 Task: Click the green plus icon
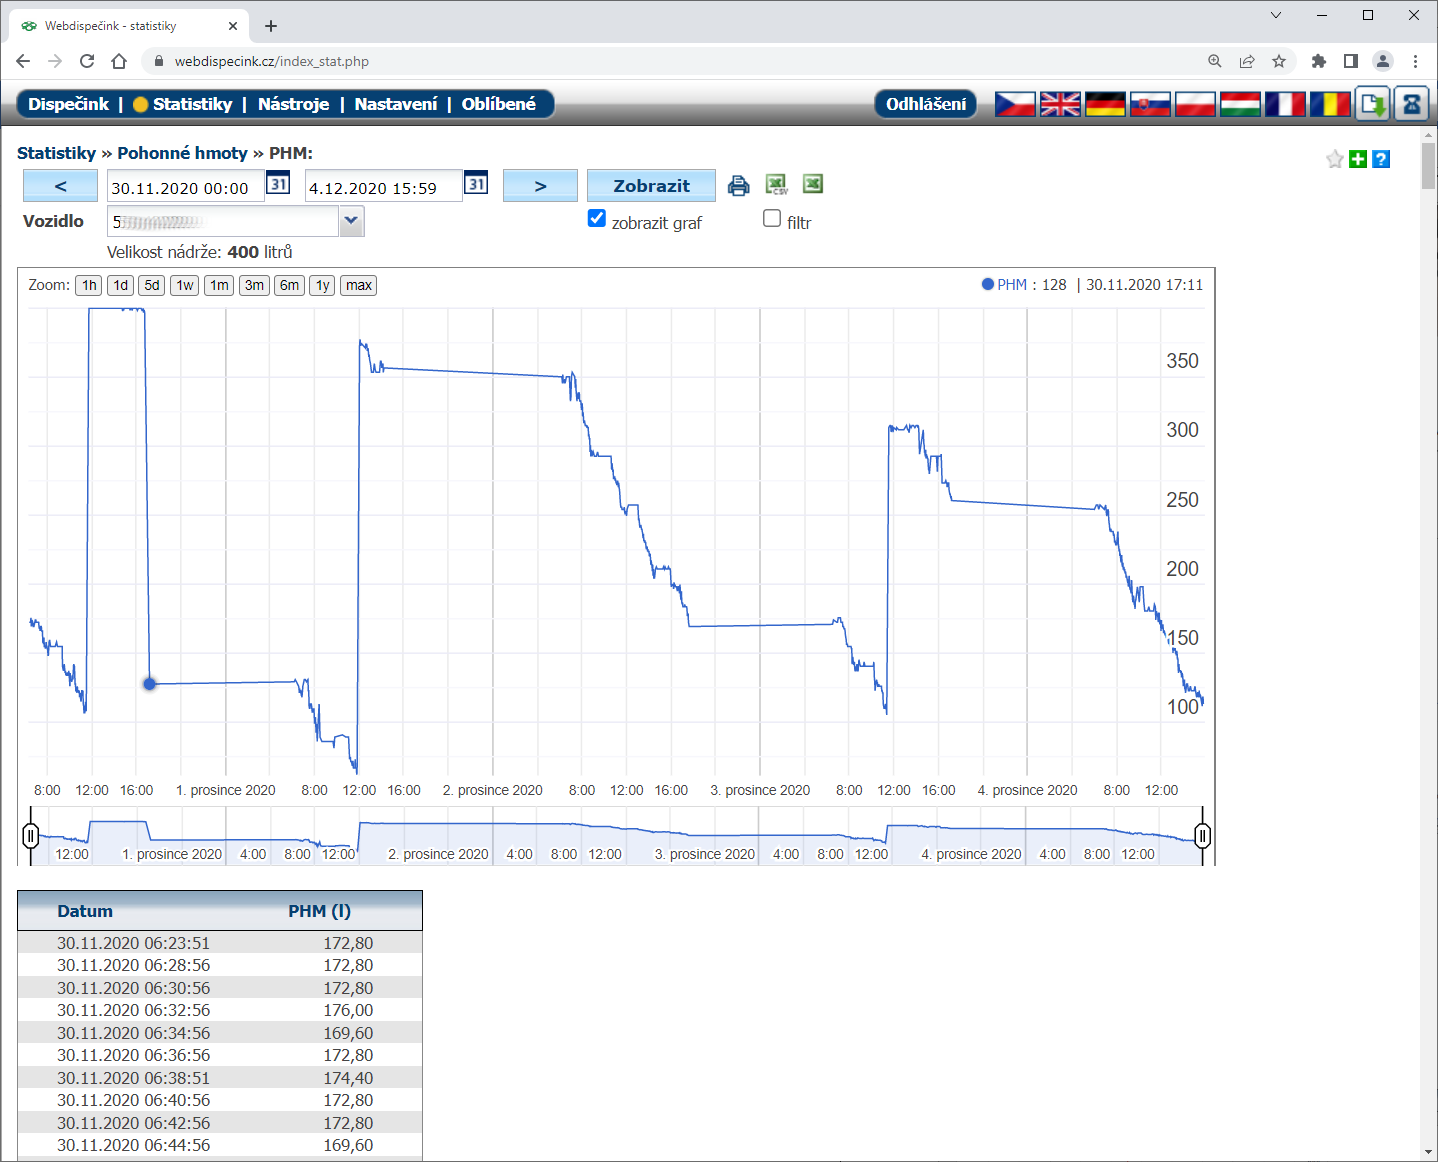click(1358, 159)
